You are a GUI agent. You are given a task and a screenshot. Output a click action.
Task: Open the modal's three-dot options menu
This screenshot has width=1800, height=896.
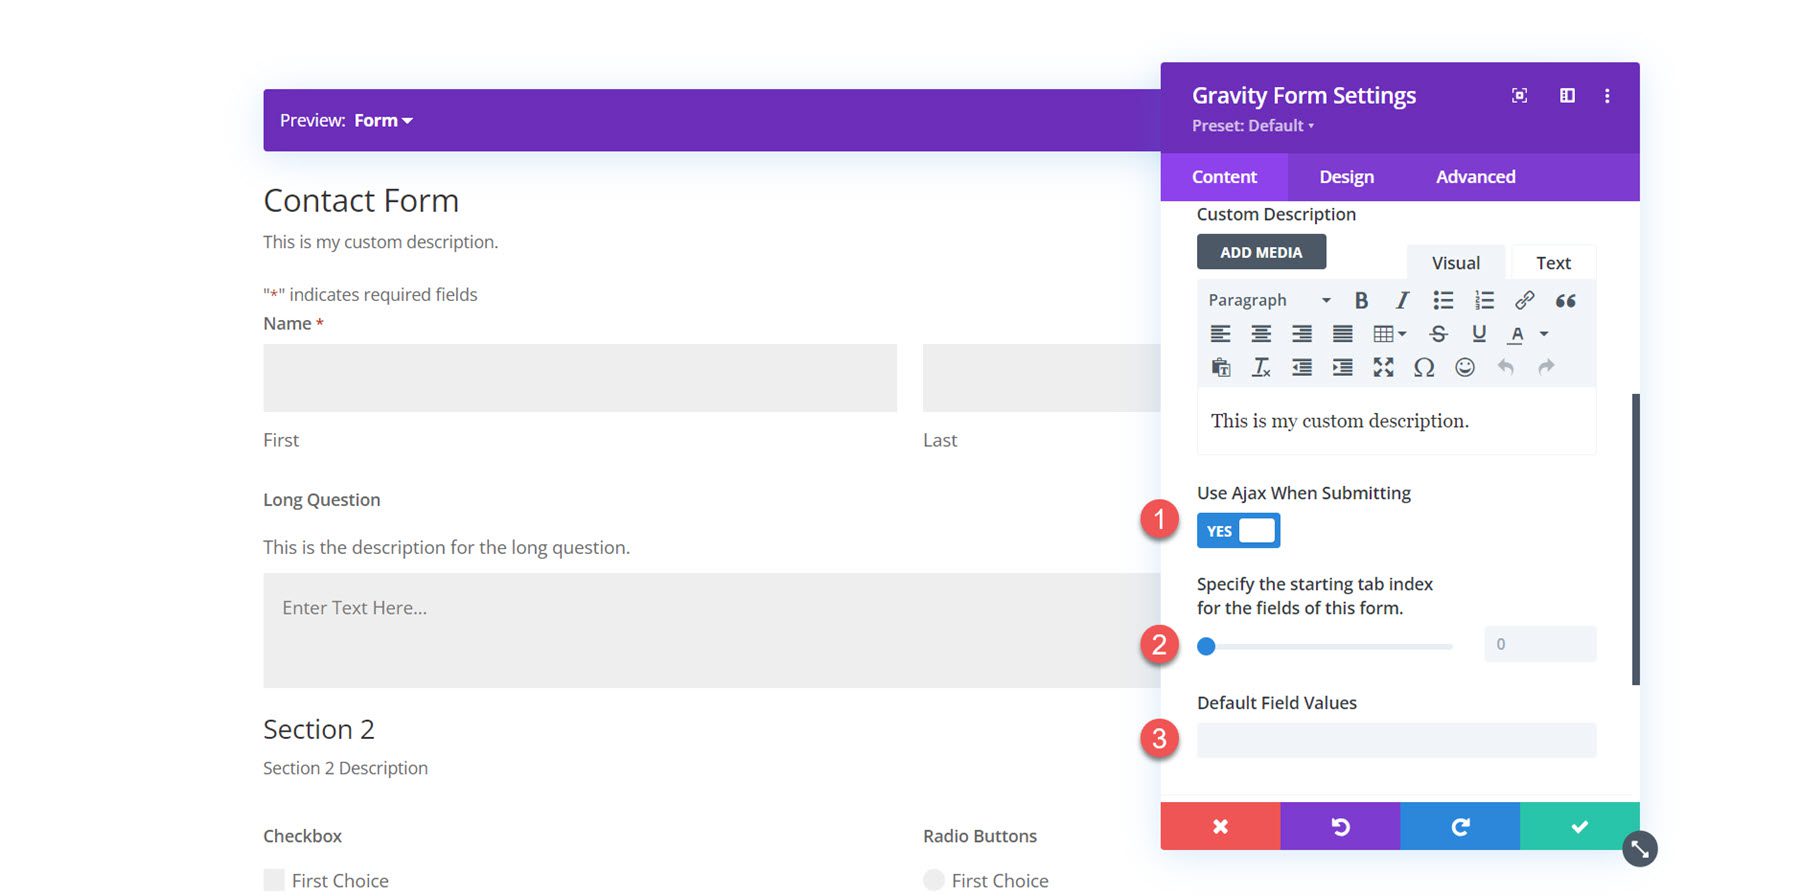tap(1607, 95)
